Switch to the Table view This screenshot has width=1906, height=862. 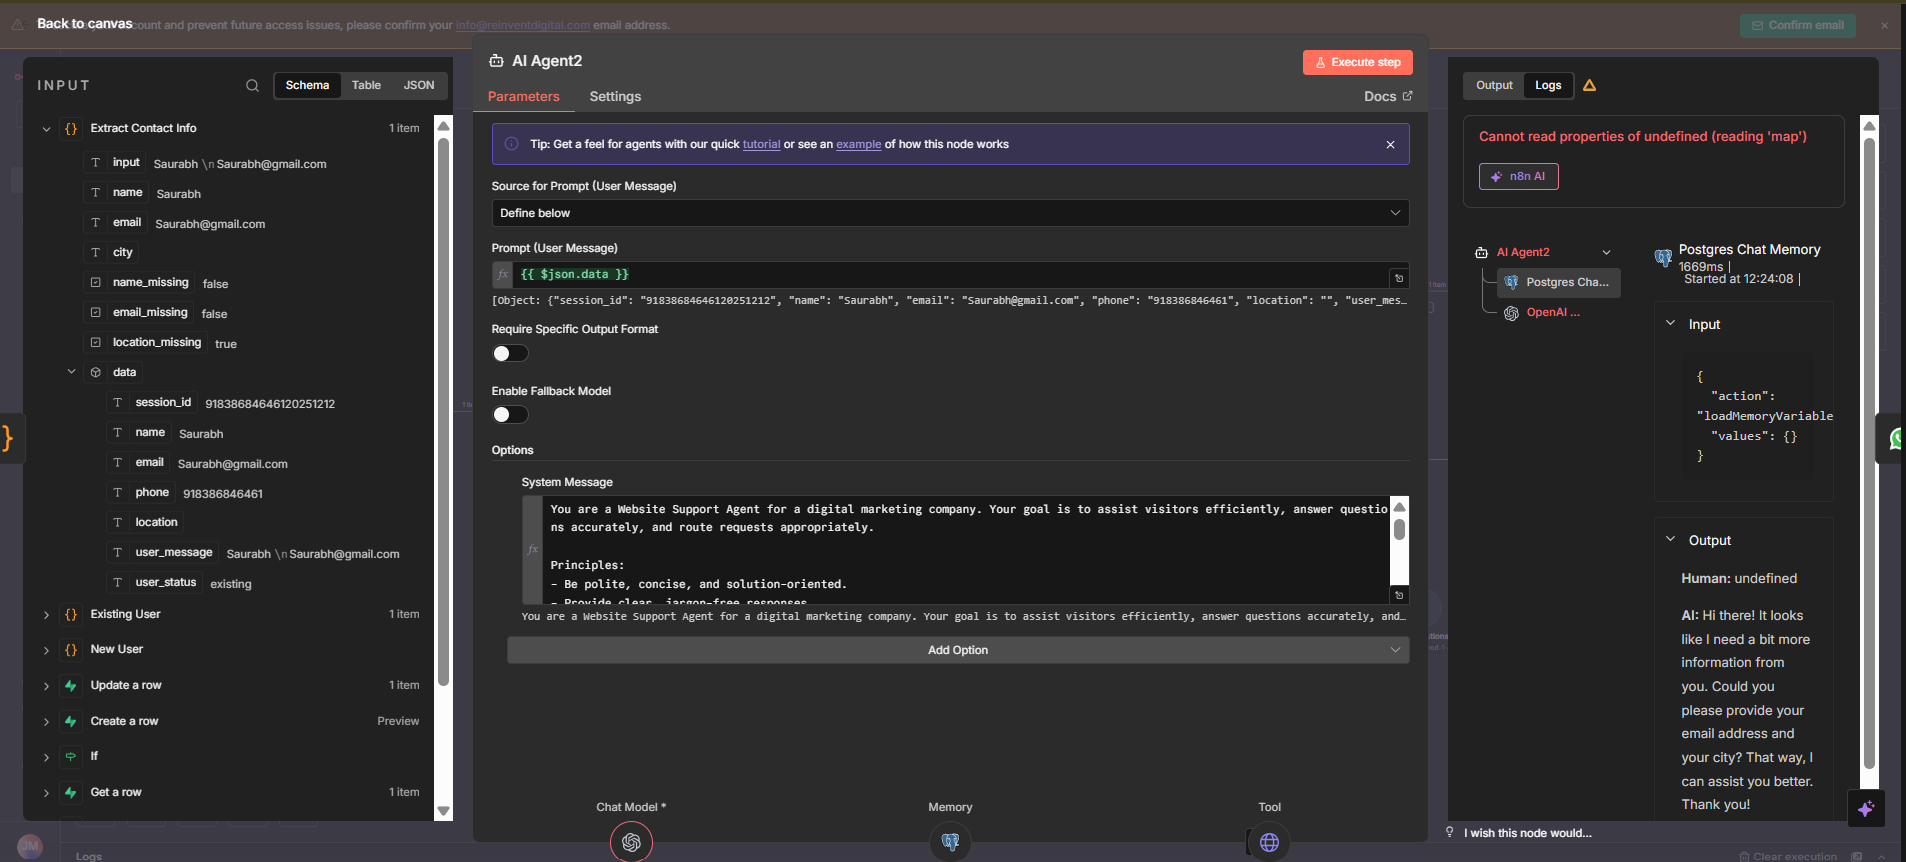(x=366, y=86)
